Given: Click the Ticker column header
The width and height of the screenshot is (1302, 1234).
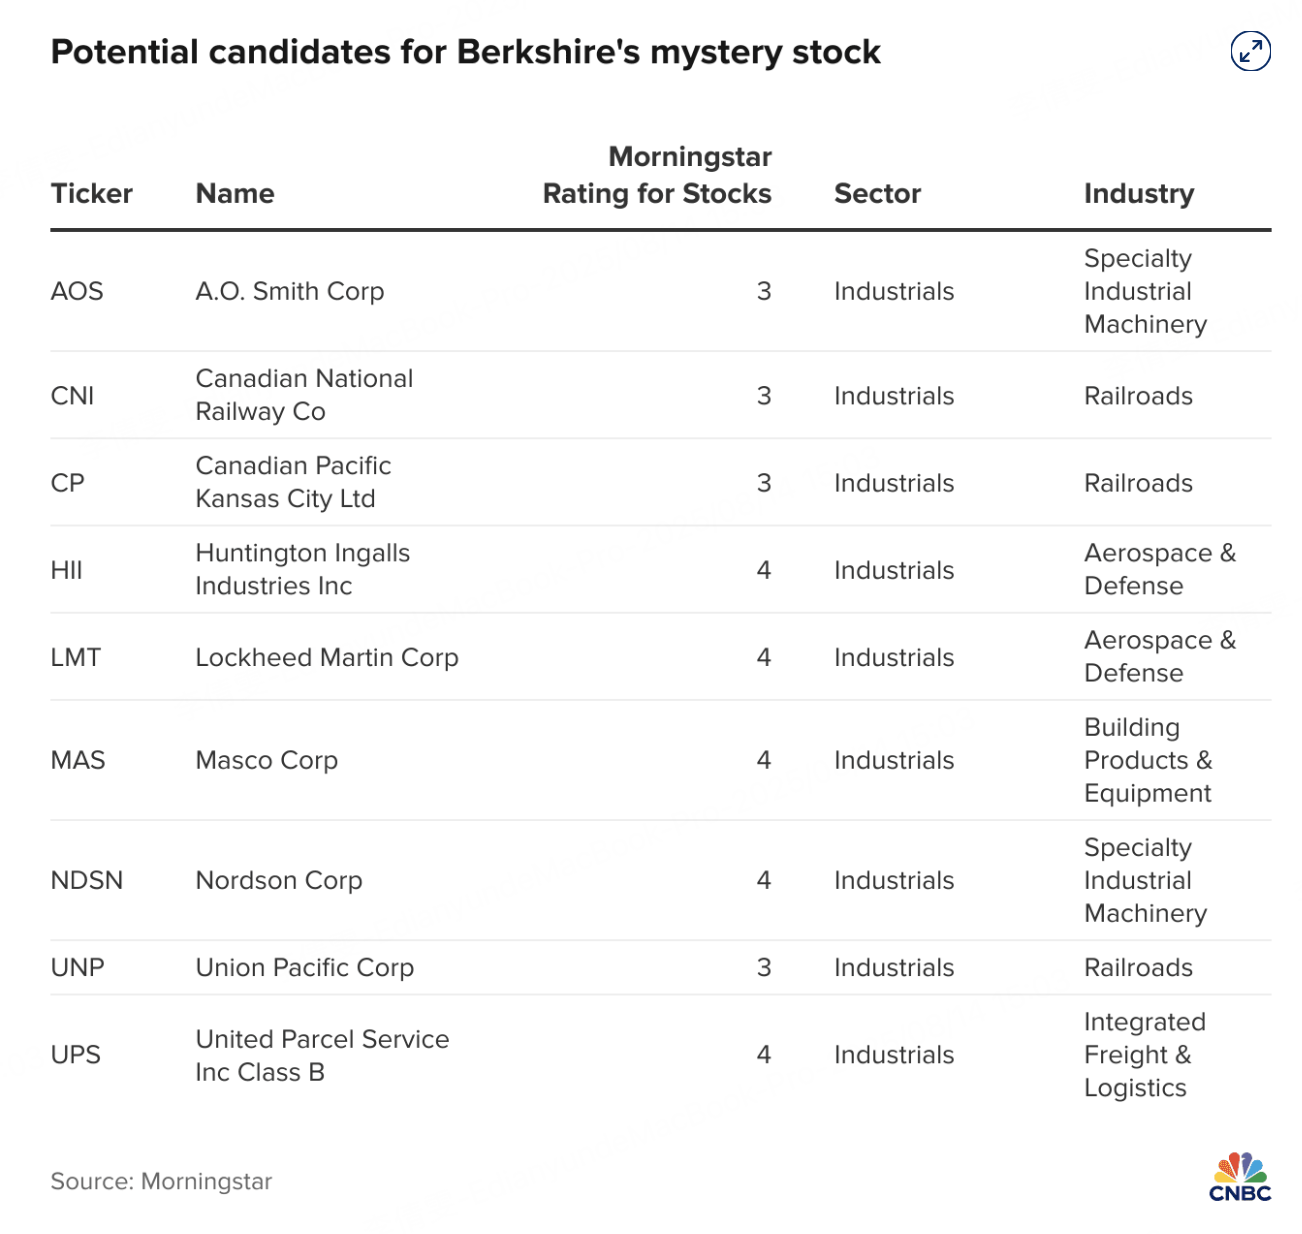Looking at the screenshot, I should click(91, 193).
